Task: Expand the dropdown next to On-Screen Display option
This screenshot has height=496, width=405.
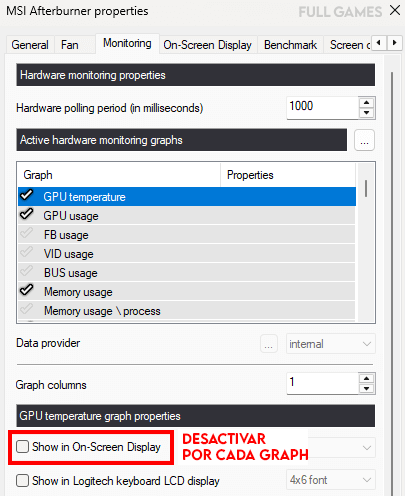Action: click(367, 447)
